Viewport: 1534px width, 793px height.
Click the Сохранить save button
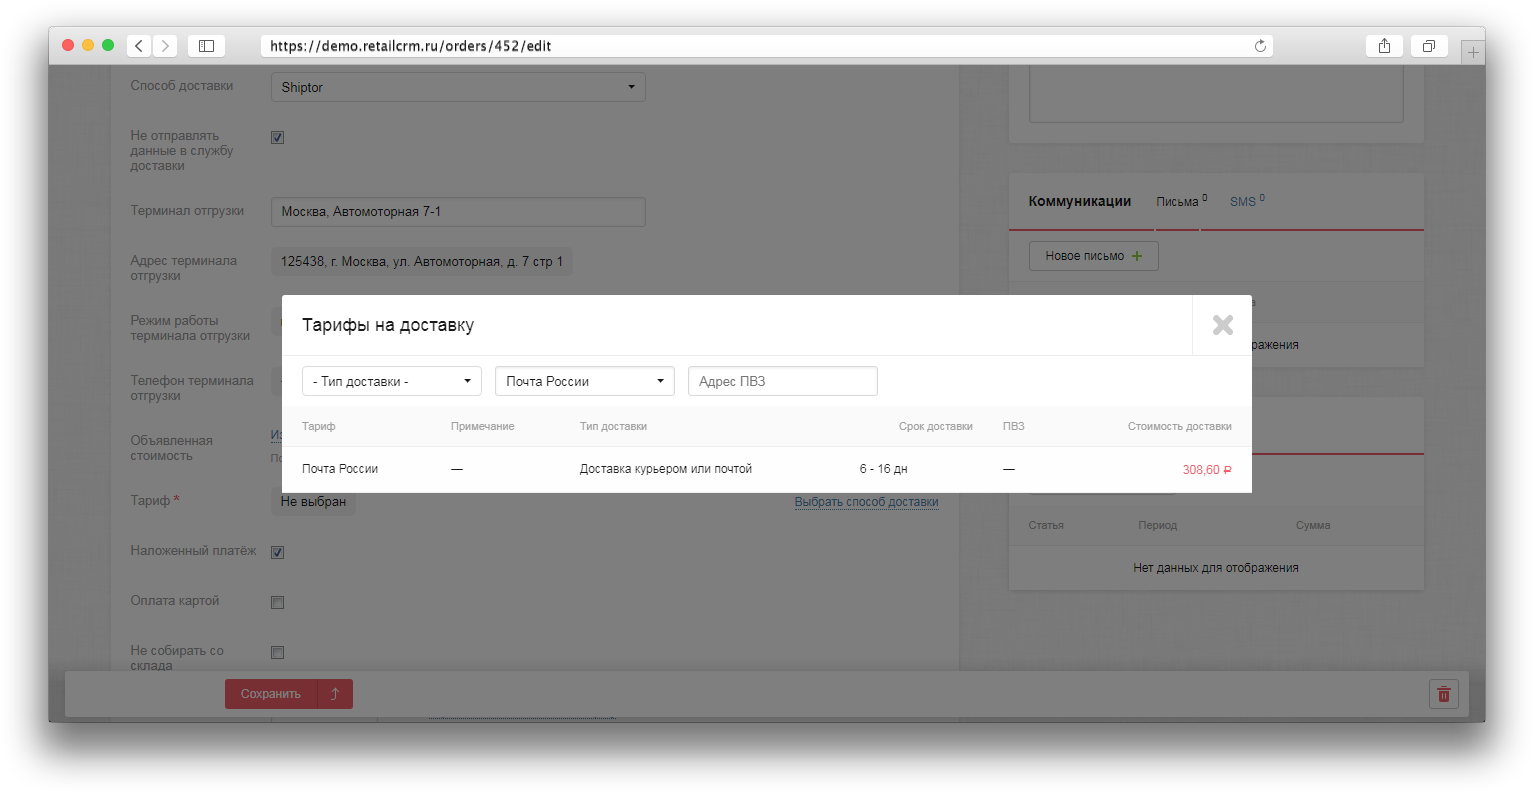271,694
